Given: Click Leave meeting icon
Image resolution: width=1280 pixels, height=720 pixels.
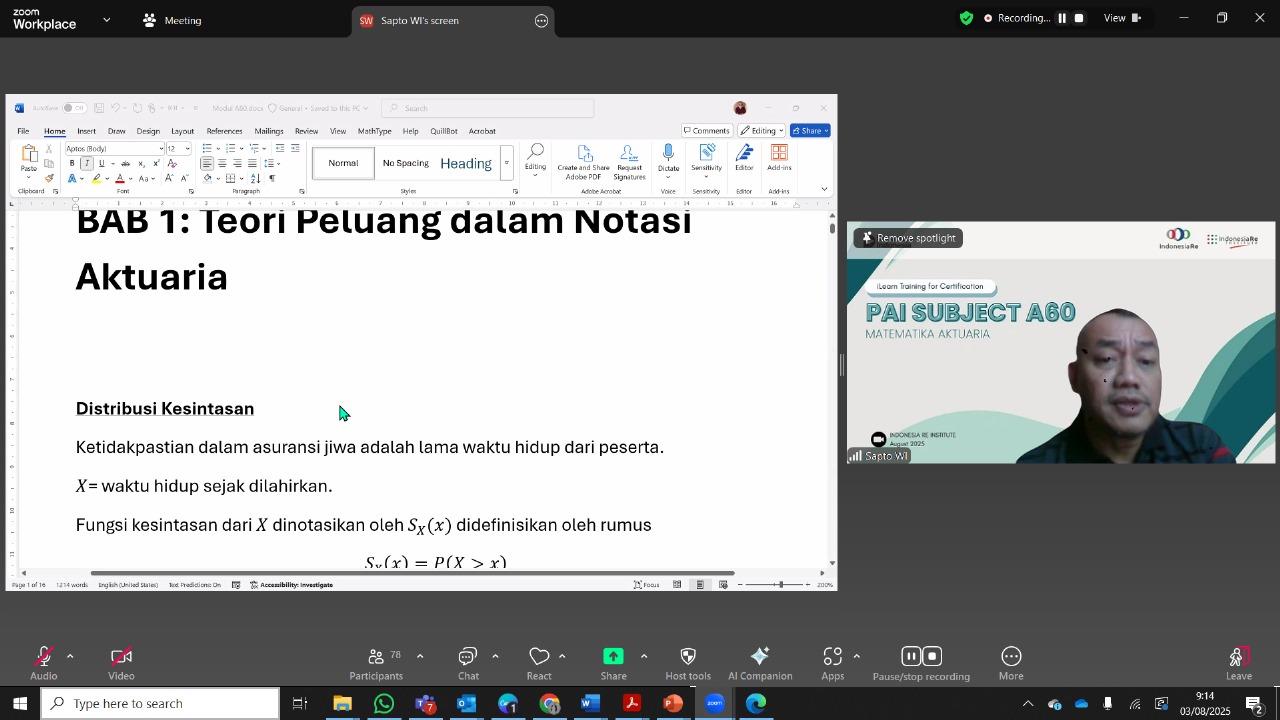Looking at the screenshot, I should coord(1239,663).
